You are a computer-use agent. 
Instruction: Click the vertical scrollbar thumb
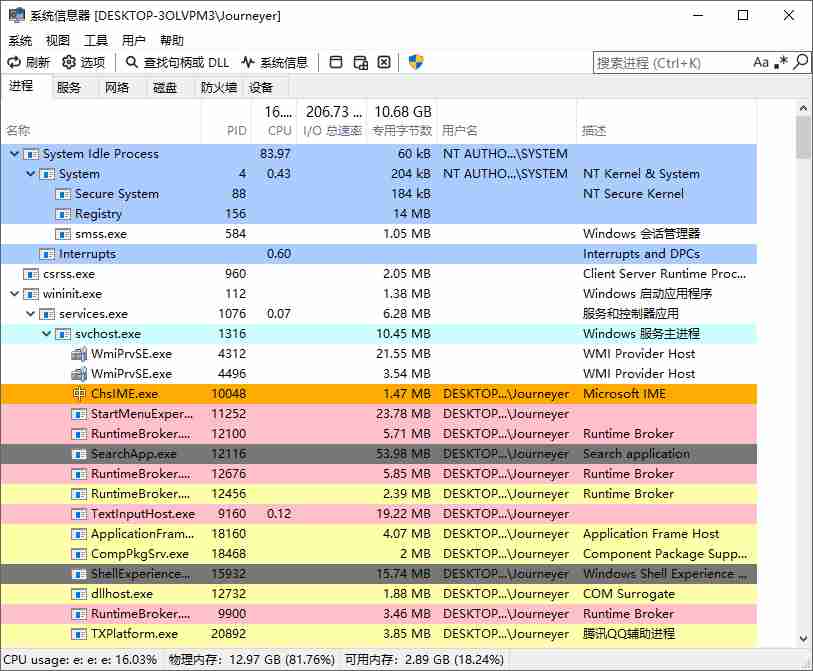(803, 137)
